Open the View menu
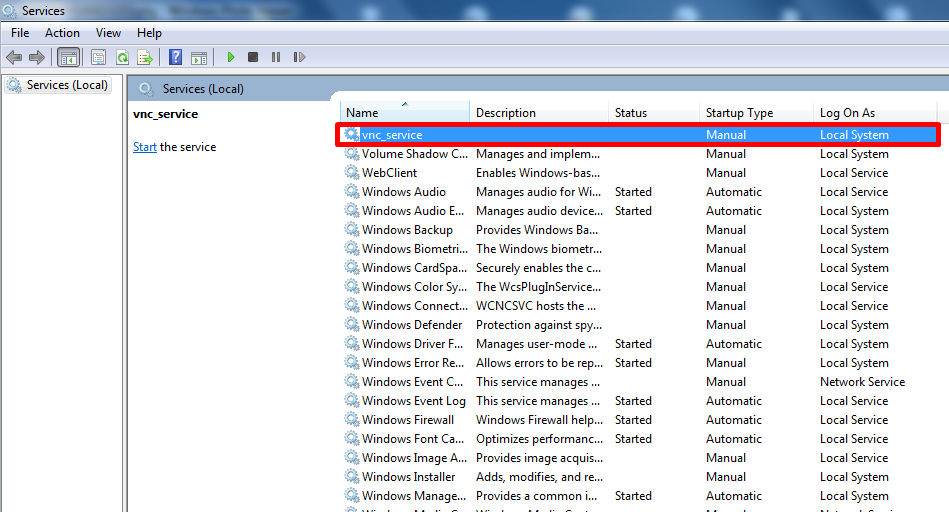Image resolution: width=949 pixels, height=512 pixels. pos(108,33)
